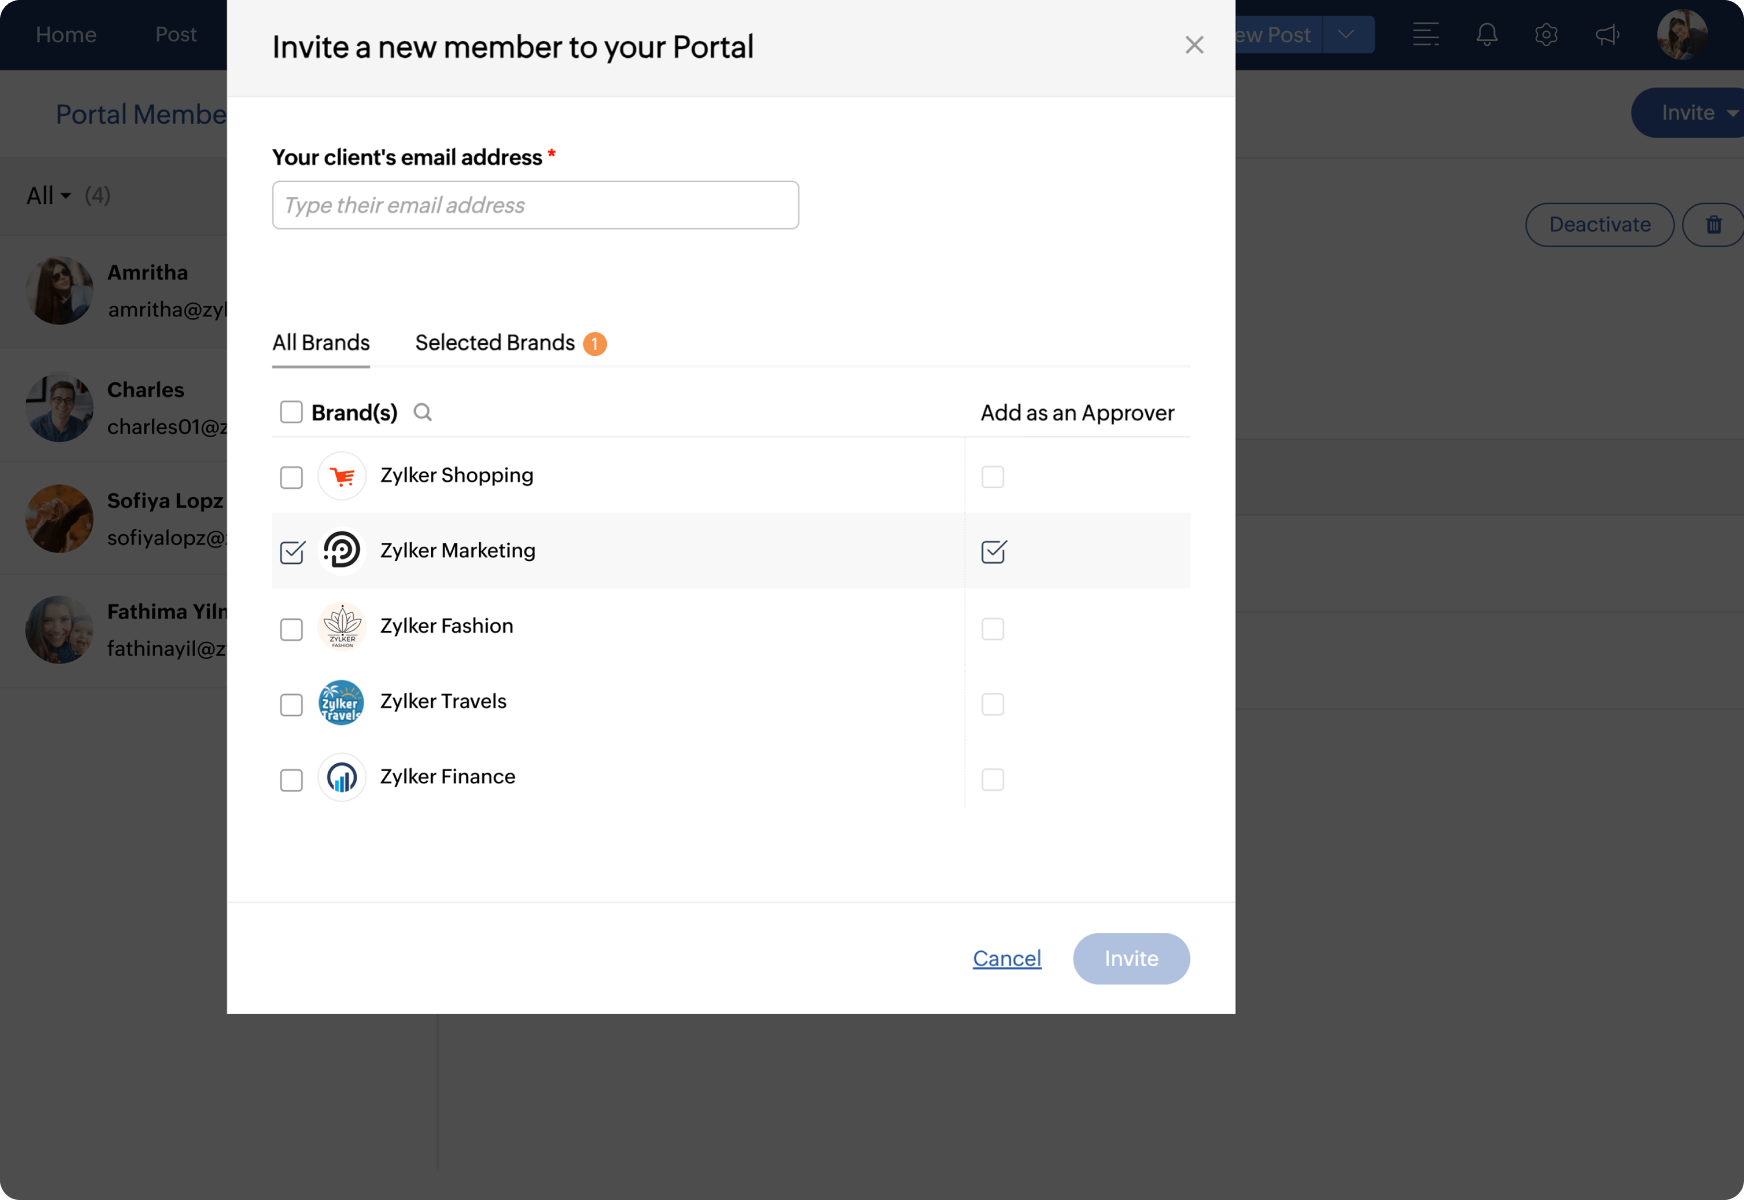Viewport: 1744px width, 1200px height.
Task: Click the brand search magnifier icon
Action: pyautogui.click(x=423, y=412)
